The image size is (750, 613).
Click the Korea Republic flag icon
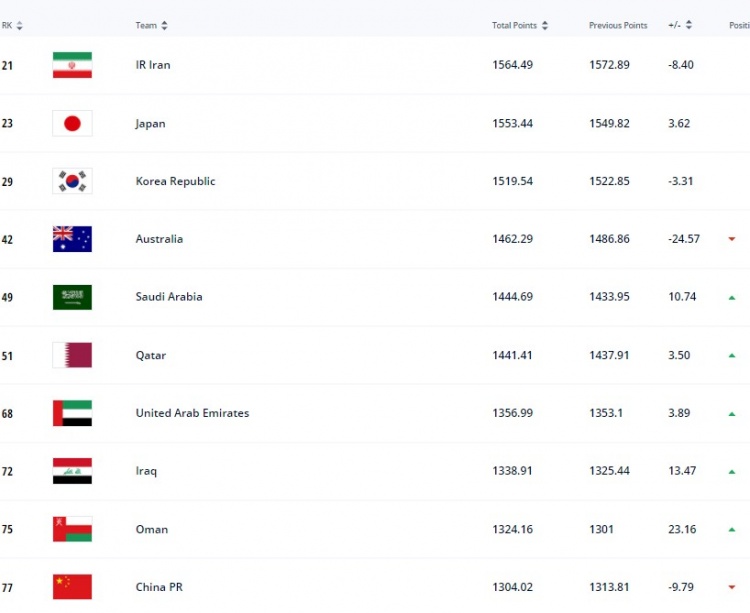tap(72, 181)
